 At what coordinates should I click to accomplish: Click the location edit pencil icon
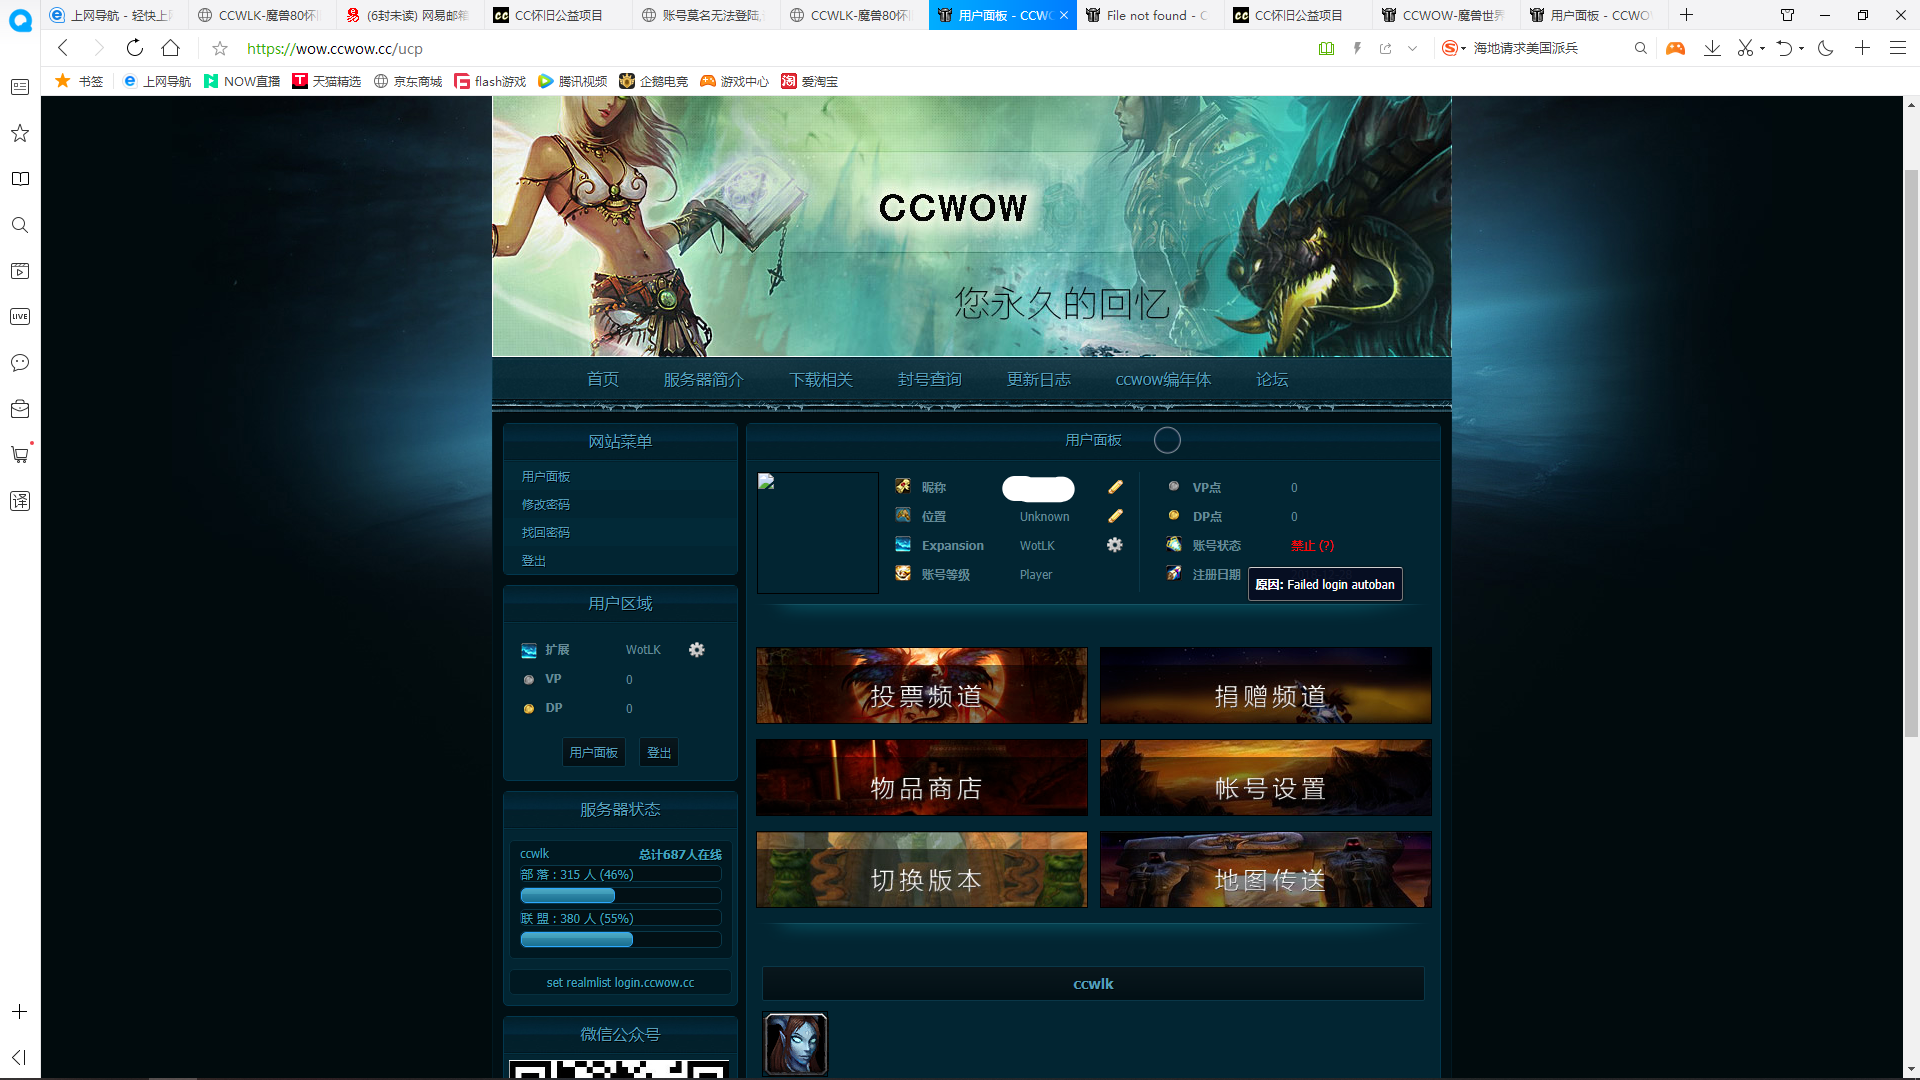pyautogui.click(x=1115, y=516)
